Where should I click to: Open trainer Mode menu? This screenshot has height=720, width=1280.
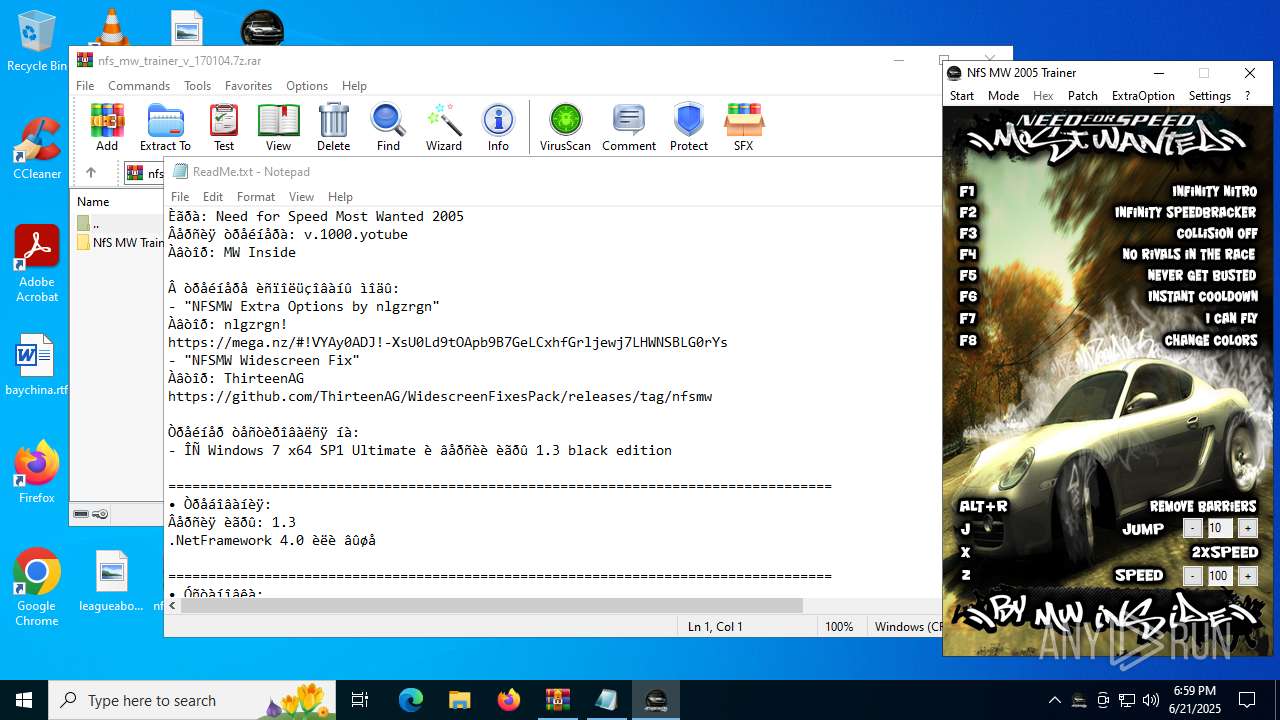[x=1003, y=96]
